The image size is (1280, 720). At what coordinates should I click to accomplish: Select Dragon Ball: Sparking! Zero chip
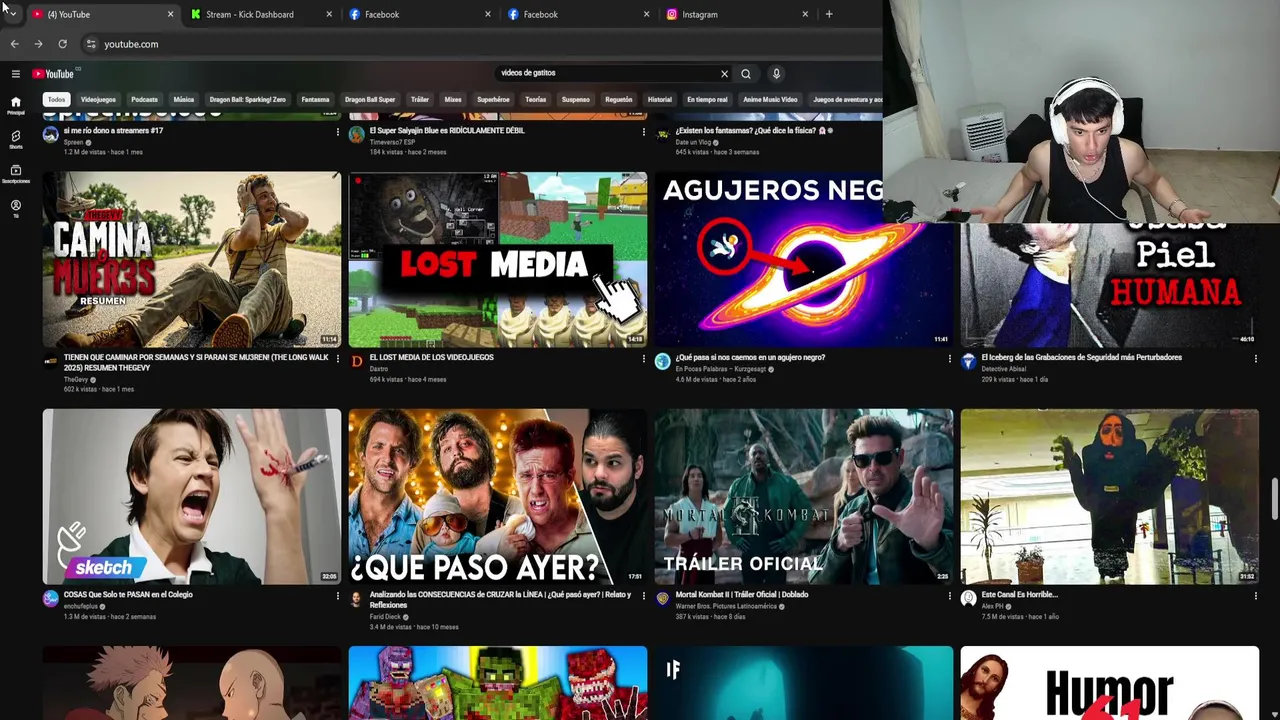(x=247, y=99)
